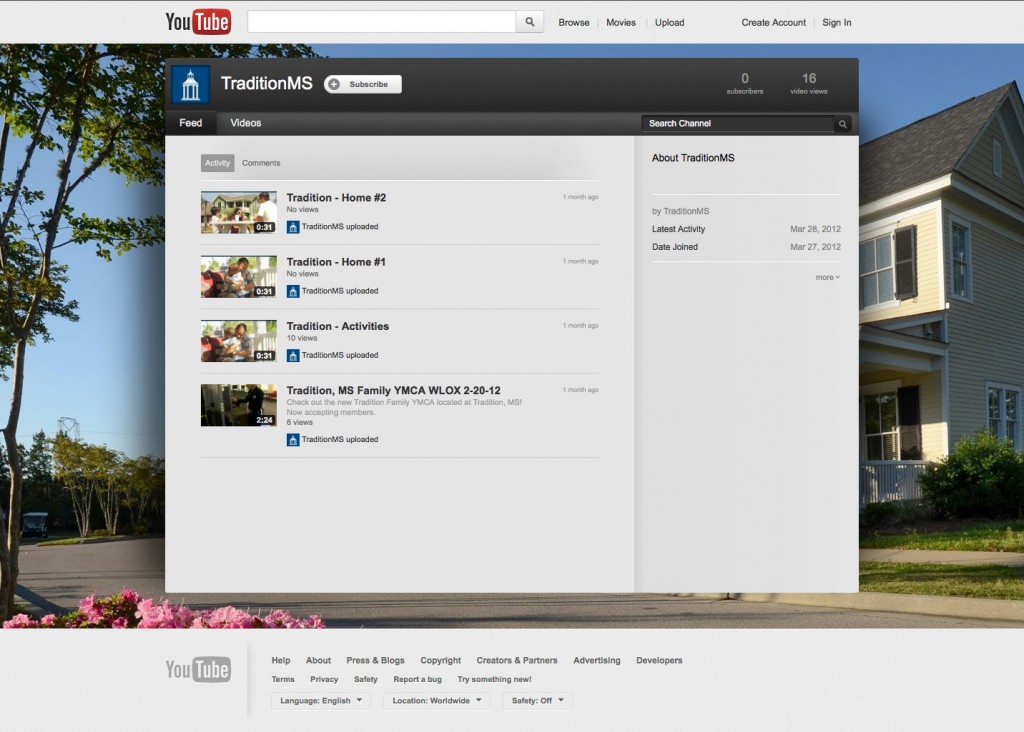Click the Try something new! link
This screenshot has height=732, width=1024.
point(494,679)
